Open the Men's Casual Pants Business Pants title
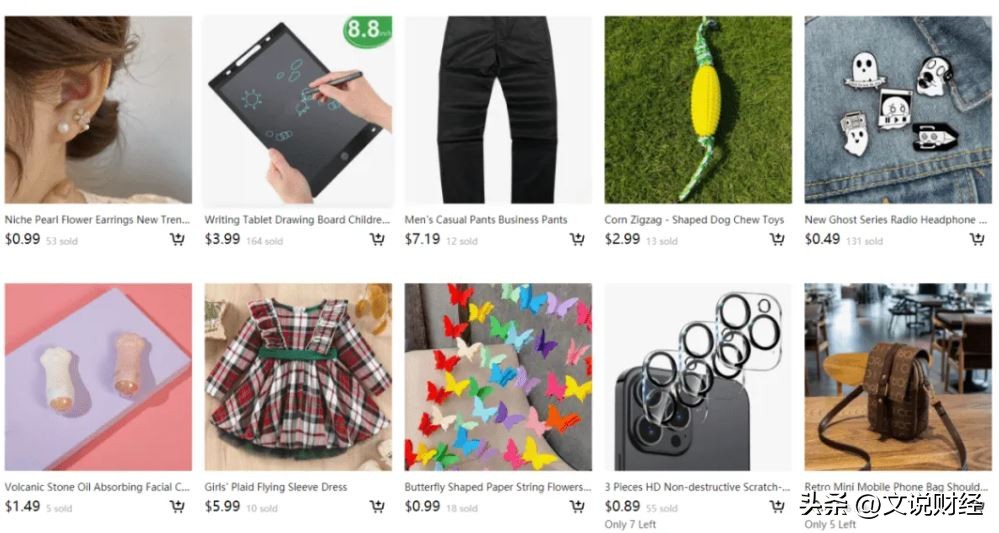 486,220
